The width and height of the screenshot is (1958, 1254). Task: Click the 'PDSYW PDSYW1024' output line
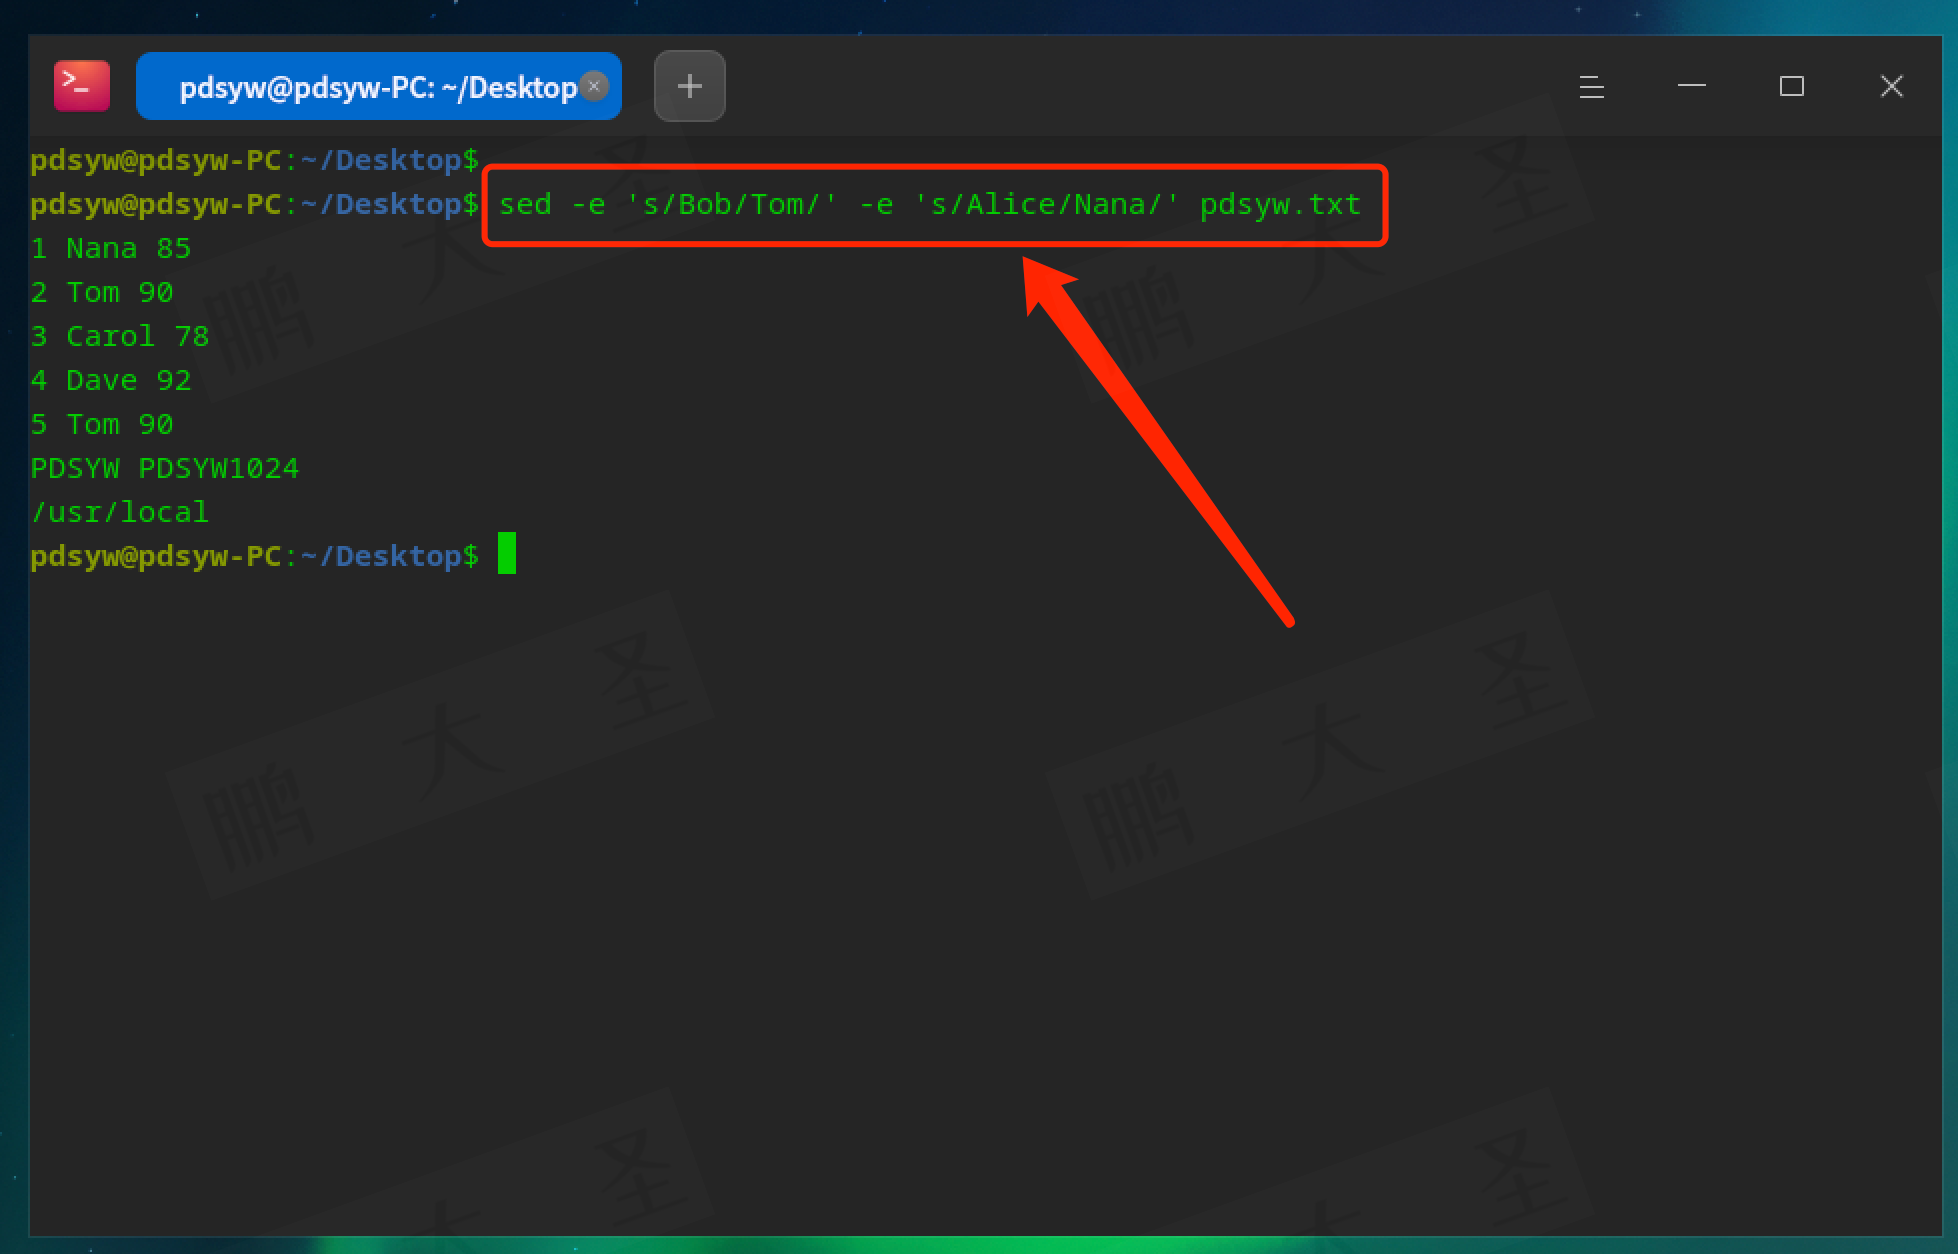click(x=165, y=469)
